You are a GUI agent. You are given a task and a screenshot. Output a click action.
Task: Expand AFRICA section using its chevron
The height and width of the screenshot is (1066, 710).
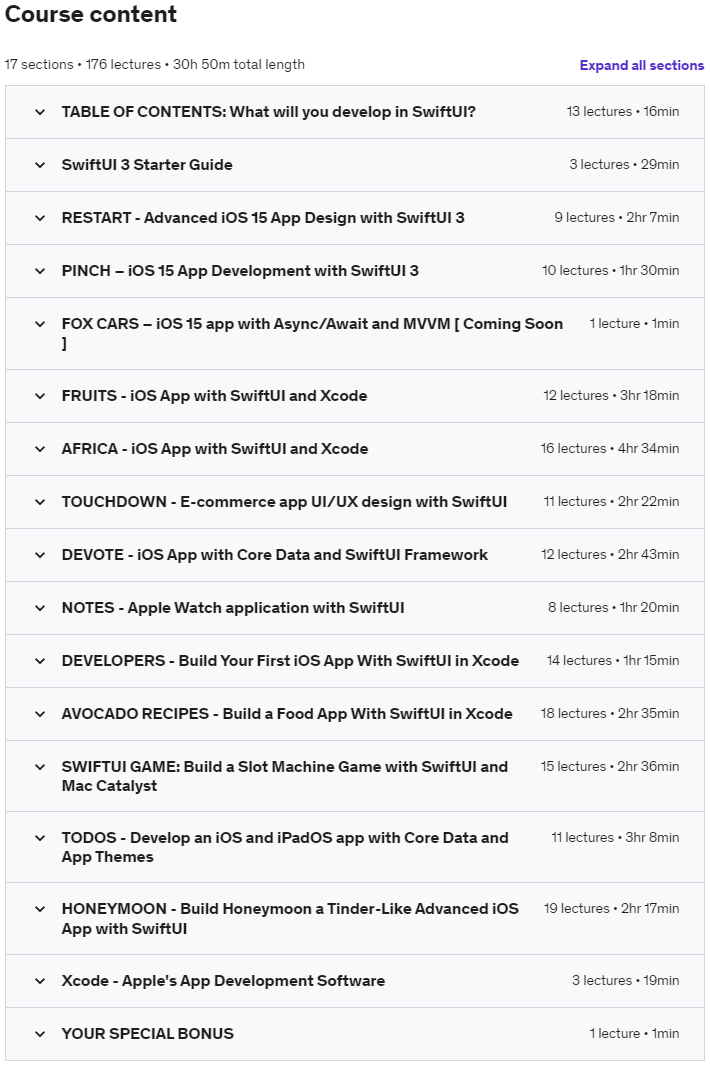pos(40,449)
